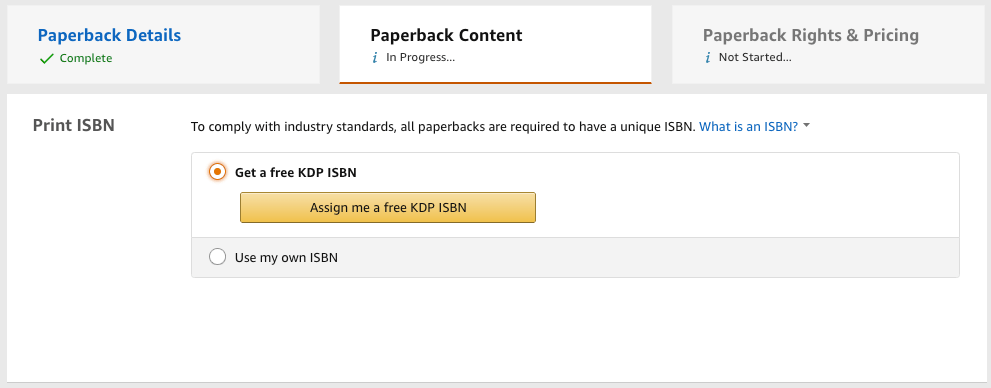Open the What is an ISBN? link
This screenshot has height=388, width=991.
748,126
